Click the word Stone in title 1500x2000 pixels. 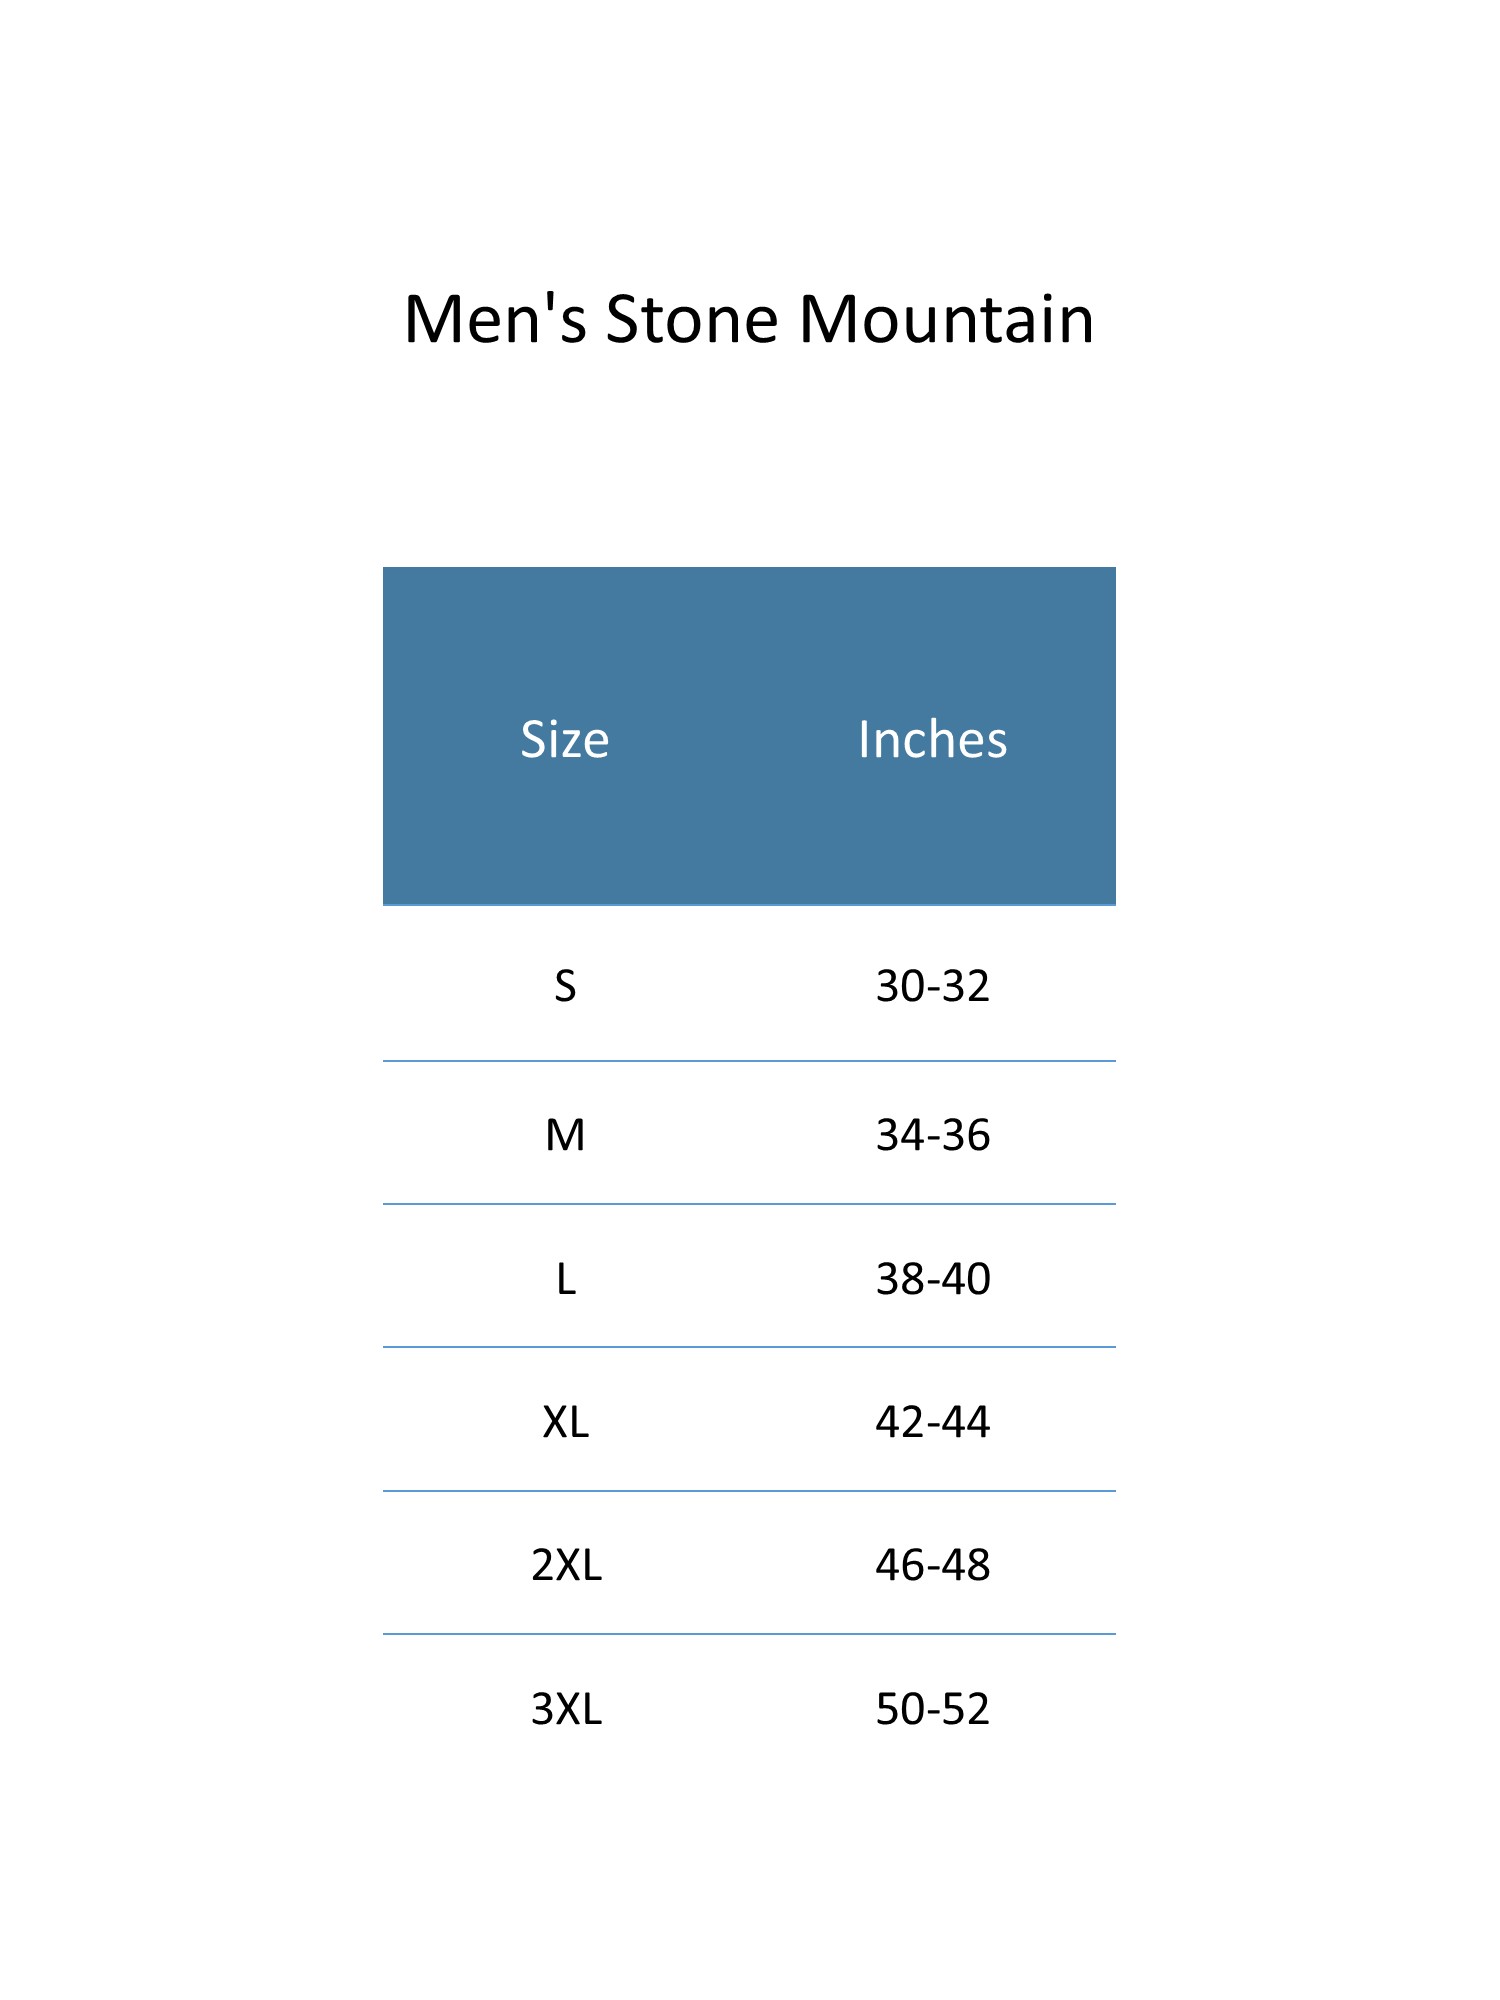click(692, 320)
